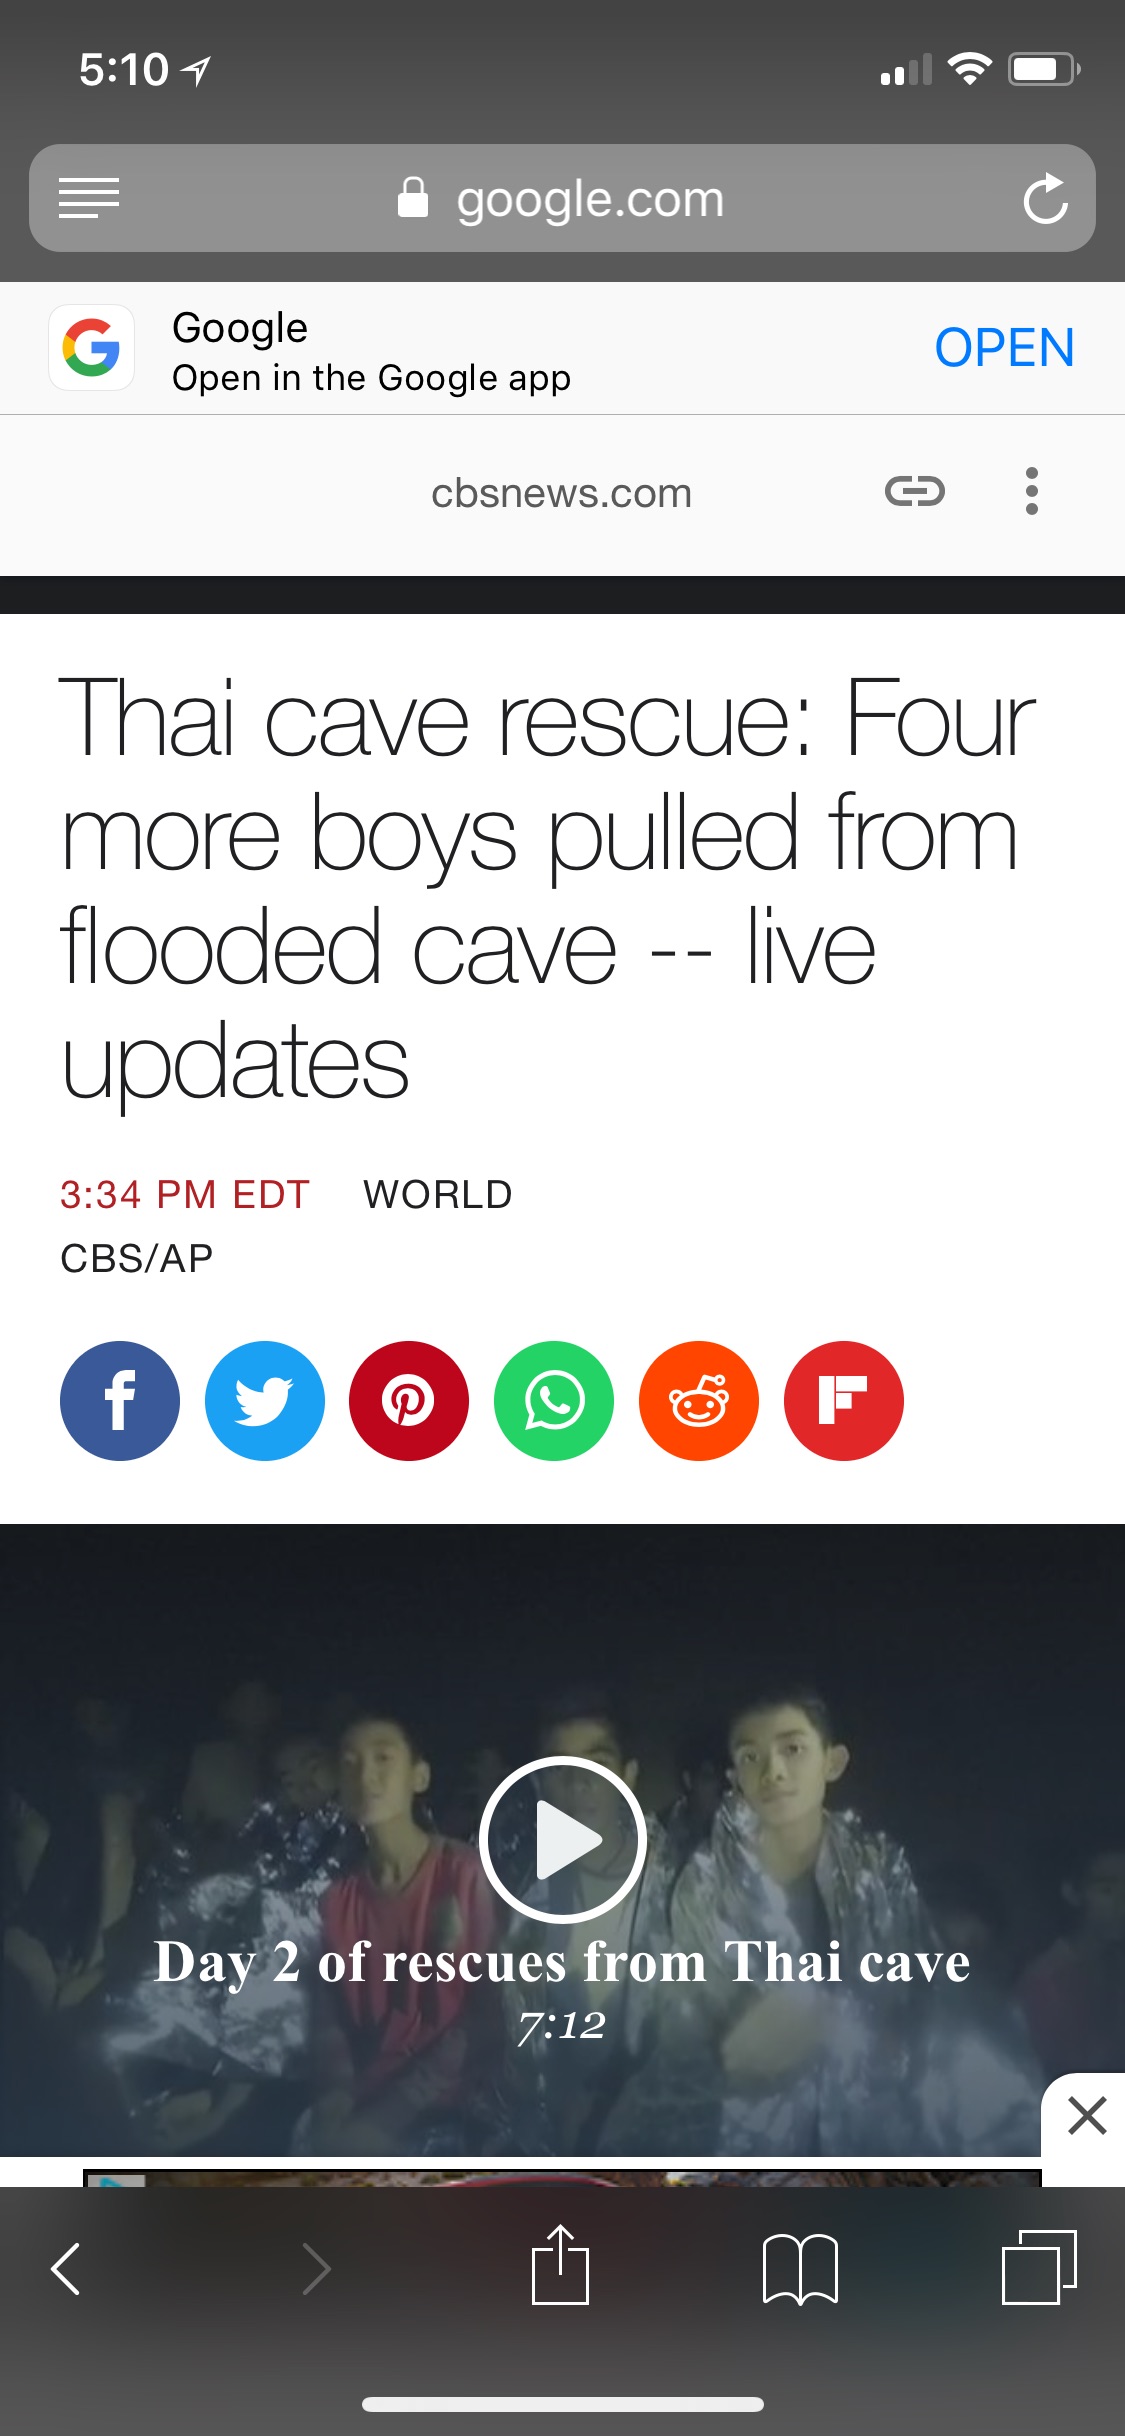Open three-dot more options menu
This screenshot has width=1125, height=2436.
click(1032, 491)
